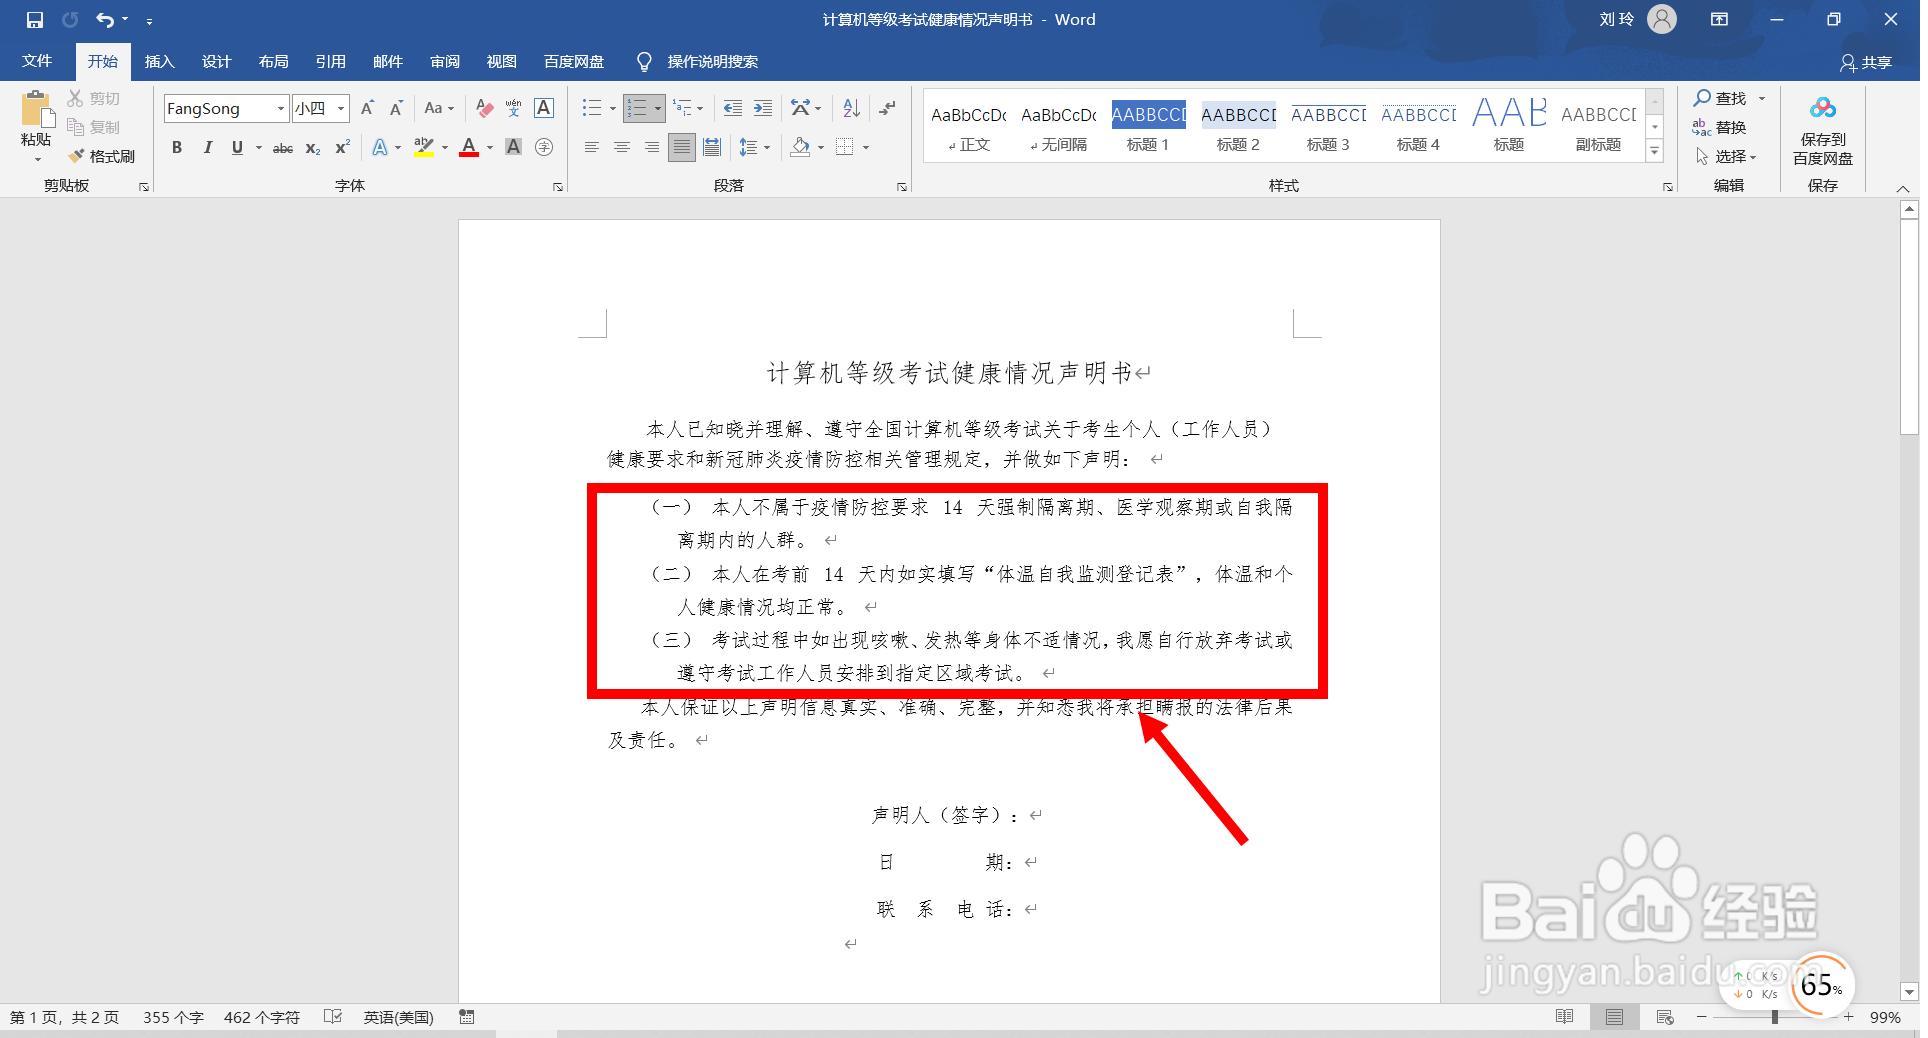1928x1038 pixels.
Task: Insert an enclosed character (circled 字) icon
Action: (544, 148)
